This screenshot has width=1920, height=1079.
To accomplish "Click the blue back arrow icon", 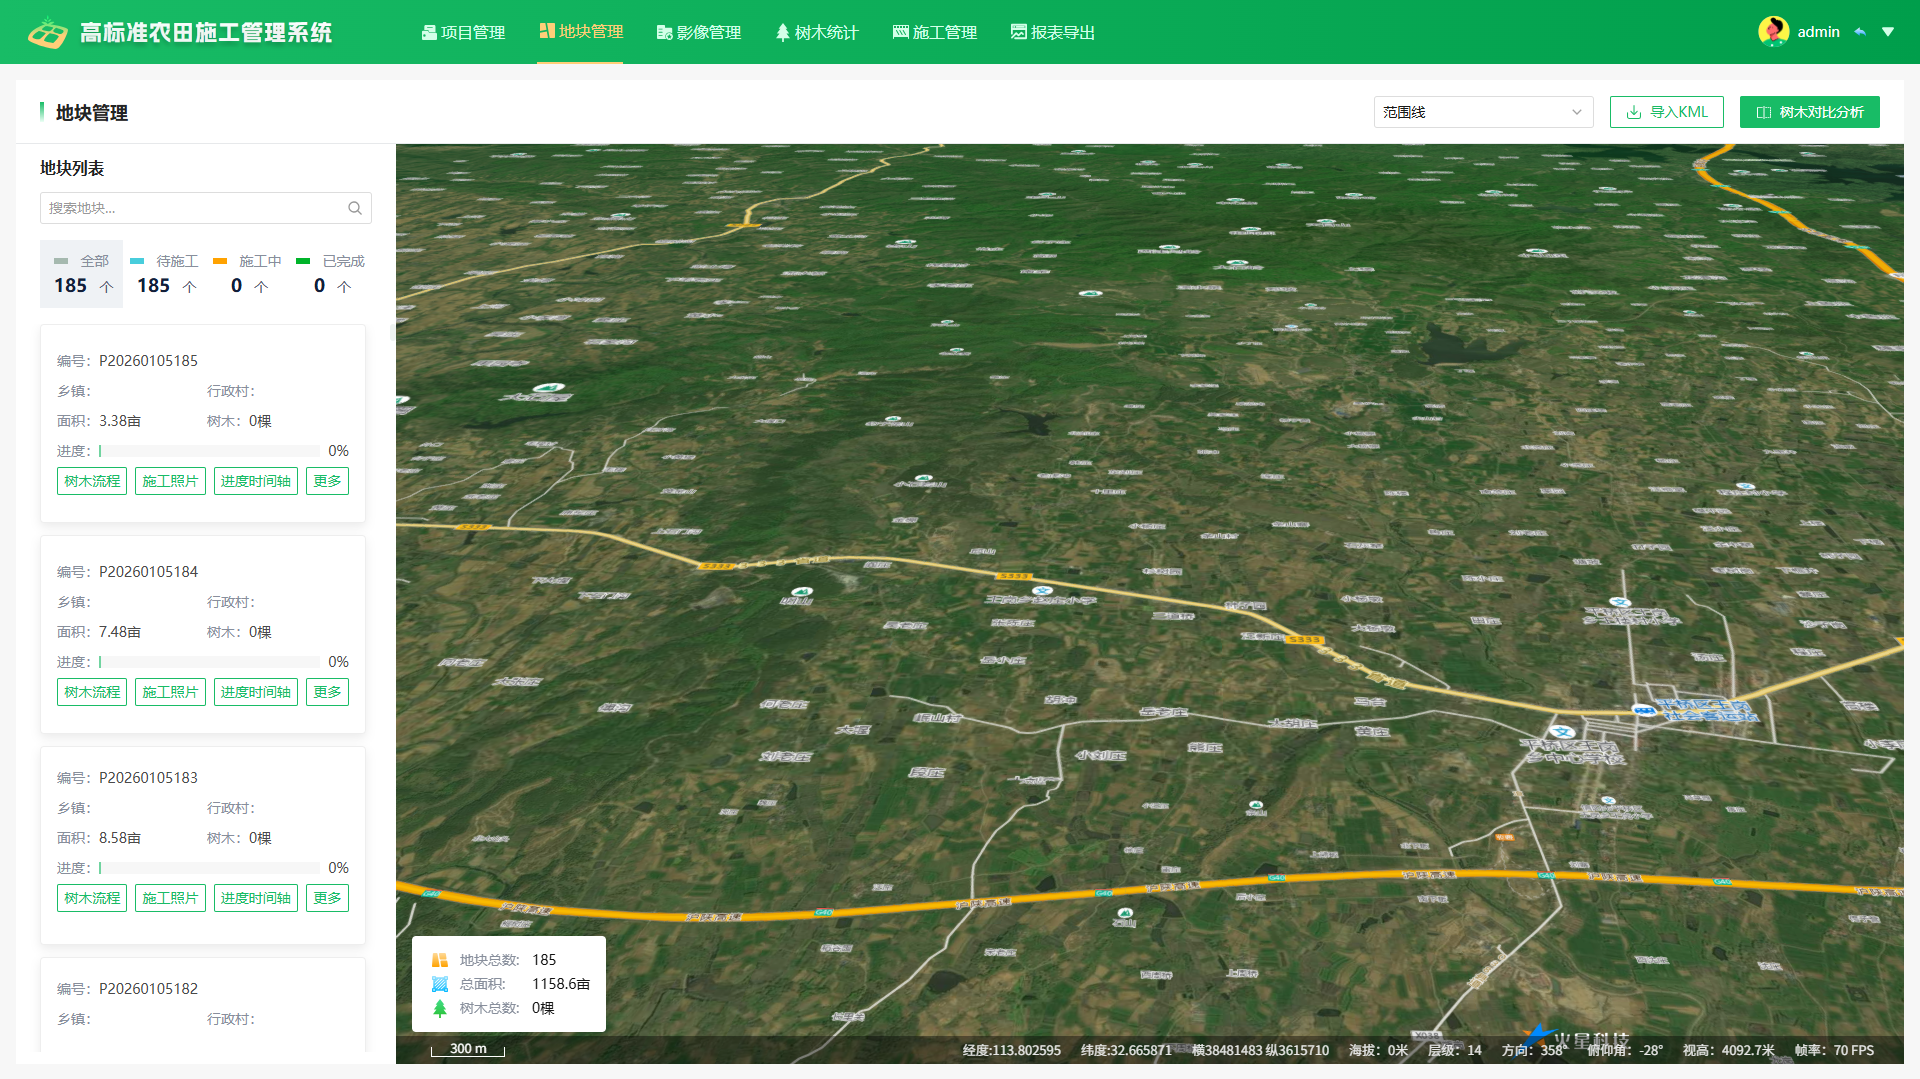I will pyautogui.click(x=1860, y=32).
